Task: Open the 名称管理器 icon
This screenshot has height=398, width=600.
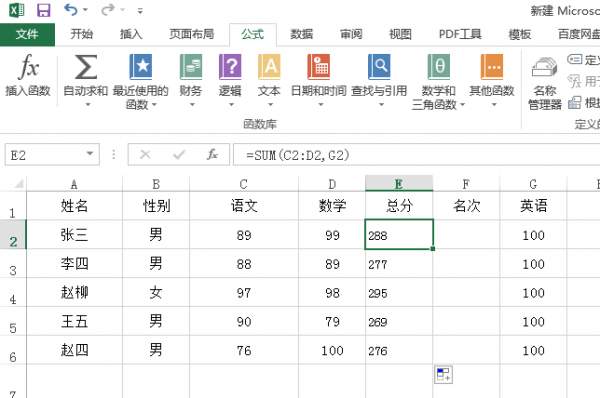Action: pyautogui.click(x=545, y=68)
